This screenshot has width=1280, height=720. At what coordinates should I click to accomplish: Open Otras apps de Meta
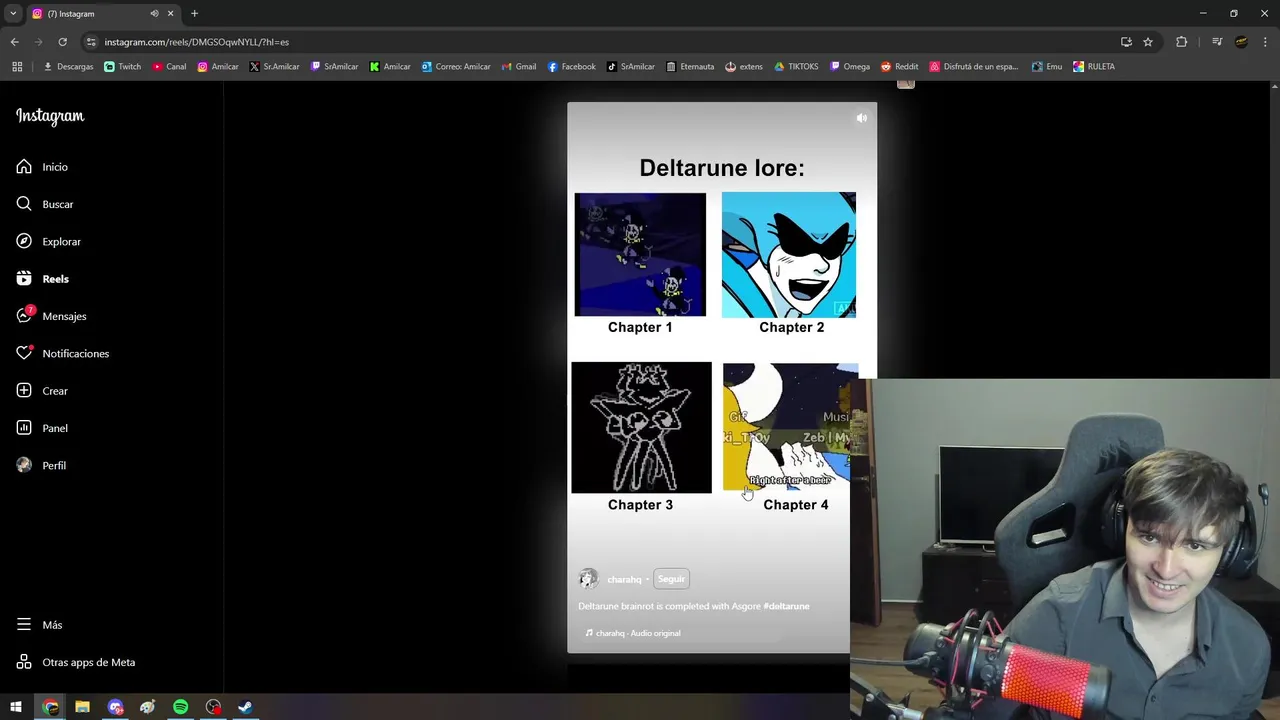(75, 662)
